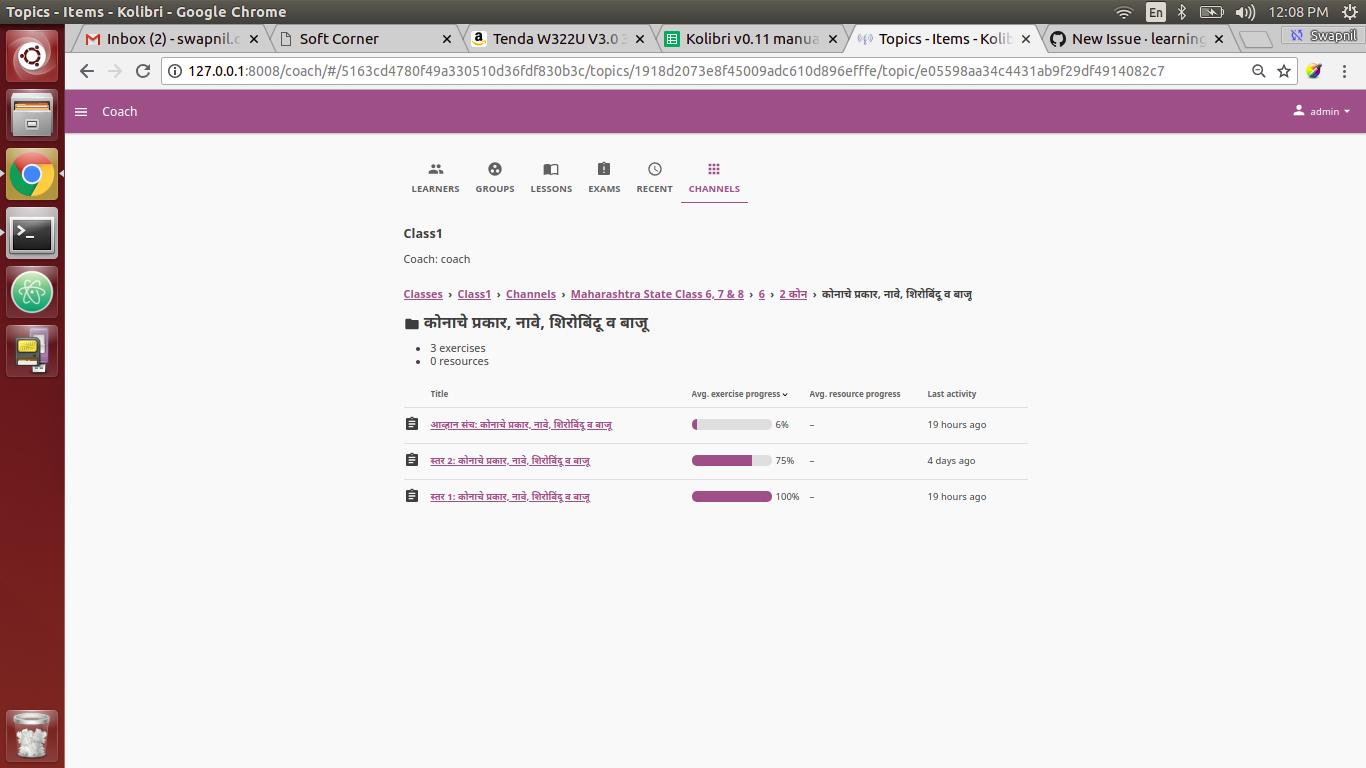This screenshot has width=1366, height=768.
Task: Open the sidebar hamburger menu
Action: [x=80, y=112]
